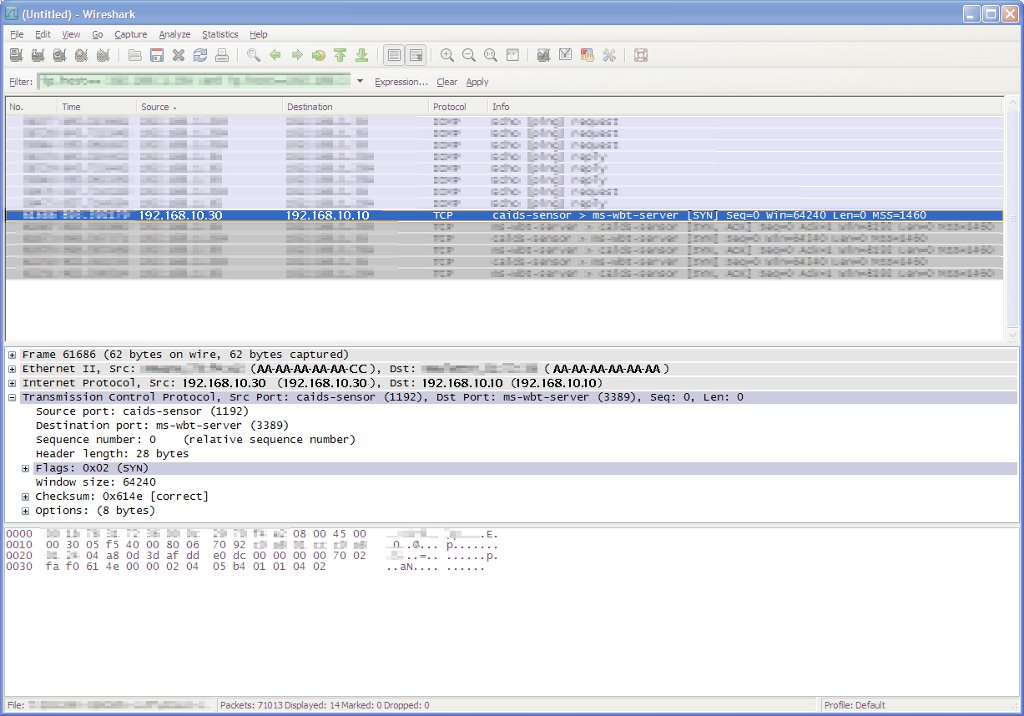
Task: Jump to the last packet
Action: pos(362,56)
